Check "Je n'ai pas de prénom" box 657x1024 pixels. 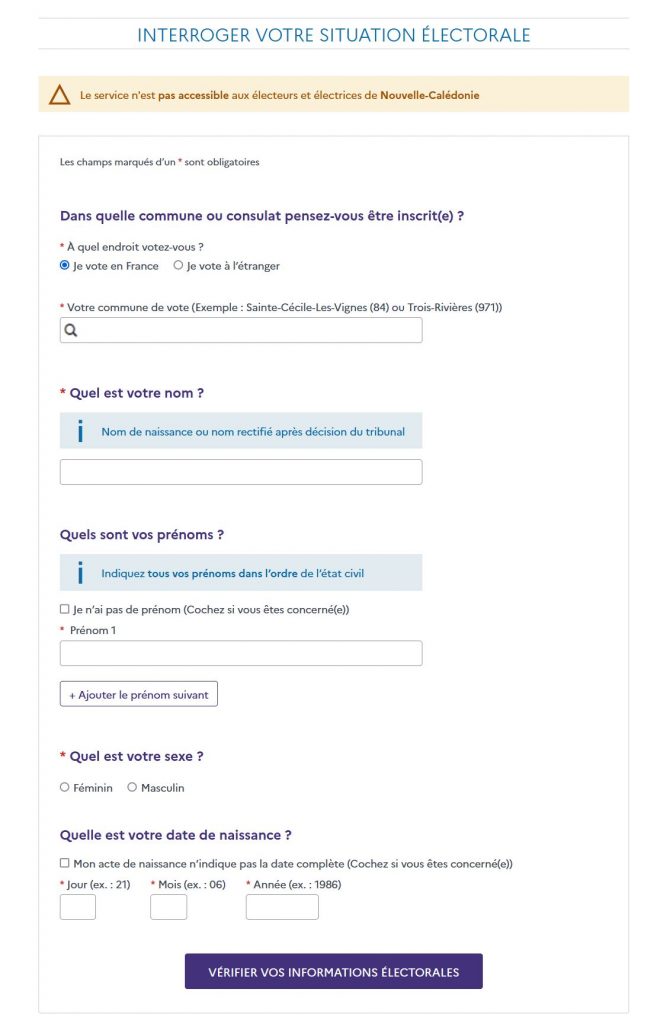pyautogui.click(x=65, y=609)
